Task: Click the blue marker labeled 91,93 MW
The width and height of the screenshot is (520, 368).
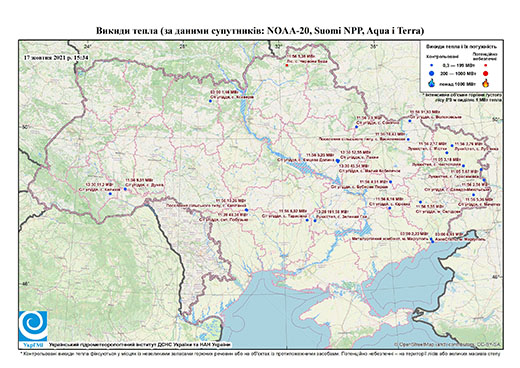Action: coord(410,121)
